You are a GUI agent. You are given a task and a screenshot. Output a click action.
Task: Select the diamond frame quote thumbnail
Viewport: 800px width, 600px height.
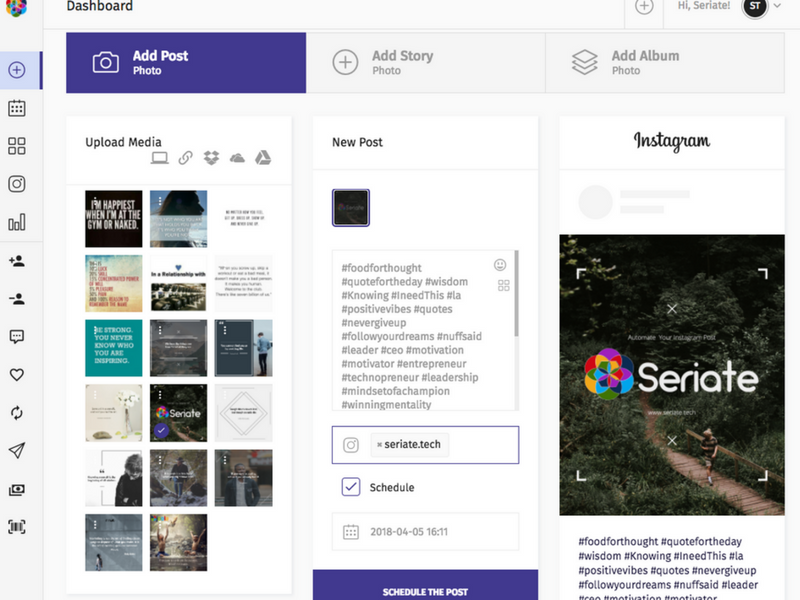243,413
